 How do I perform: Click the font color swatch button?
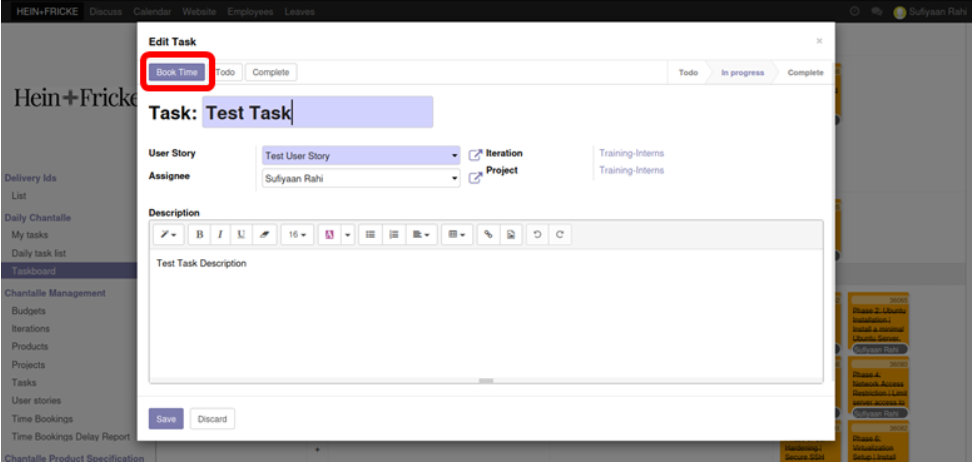tap(328, 234)
